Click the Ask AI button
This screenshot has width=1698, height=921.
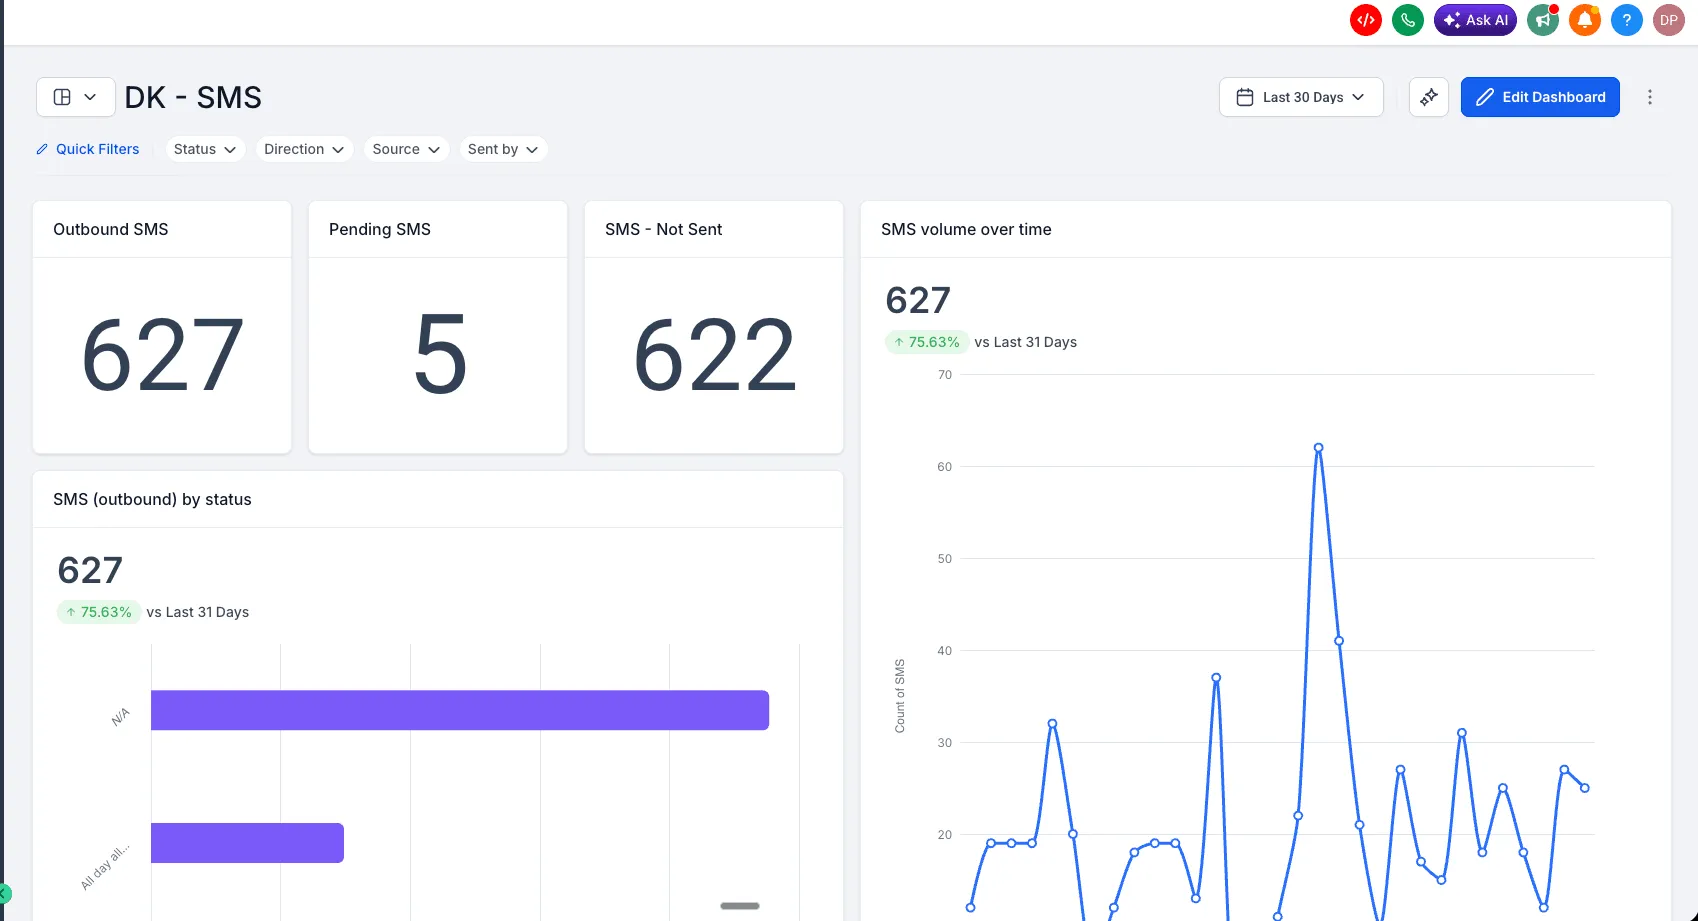coord(1476,20)
